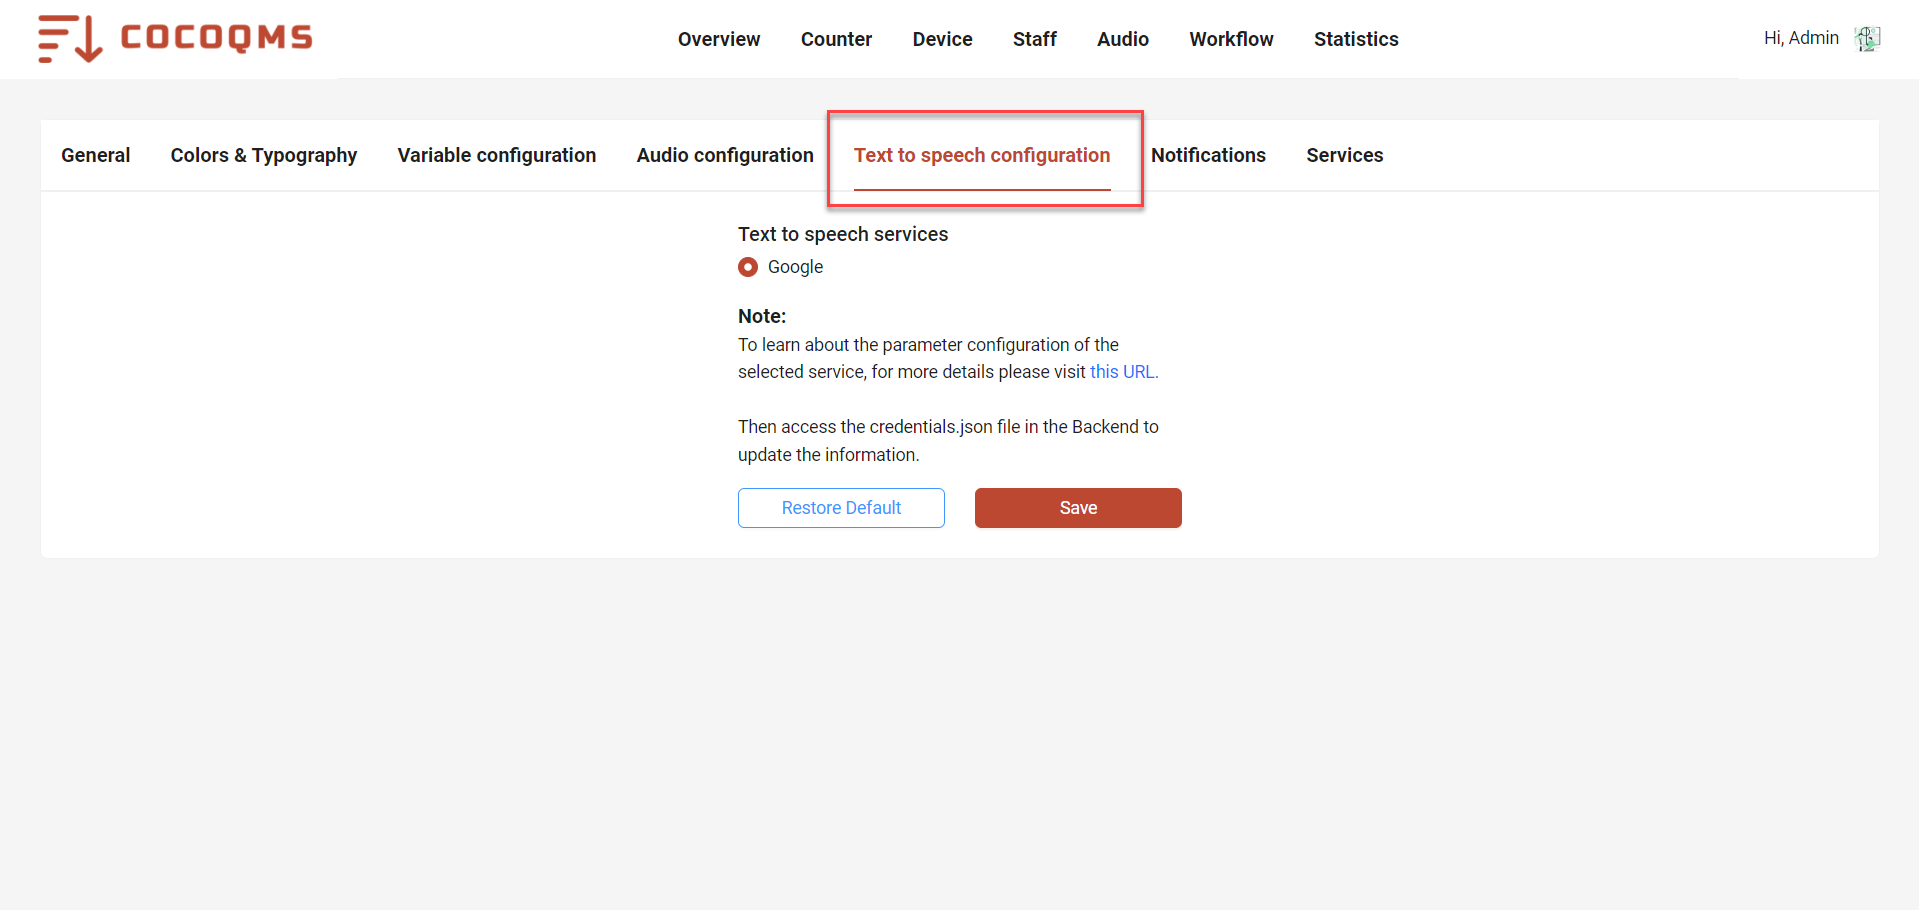Switch to the General tab
This screenshot has width=1919, height=910.
pyautogui.click(x=96, y=155)
